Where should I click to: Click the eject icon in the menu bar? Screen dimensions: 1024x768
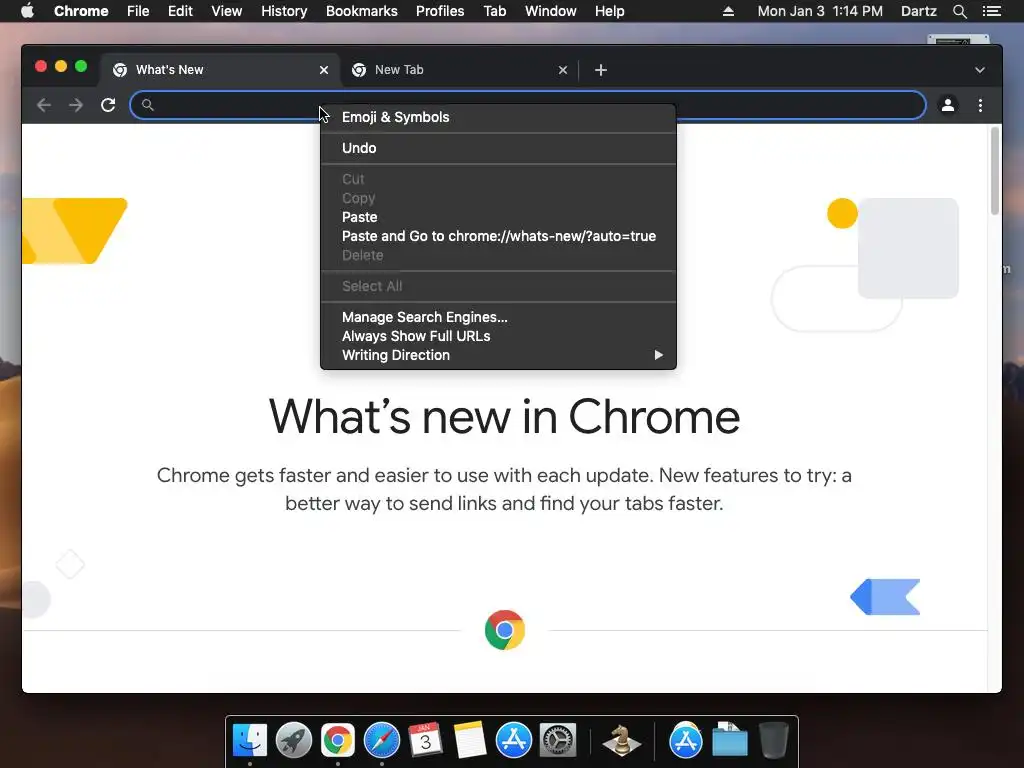click(x=728, y=11)
